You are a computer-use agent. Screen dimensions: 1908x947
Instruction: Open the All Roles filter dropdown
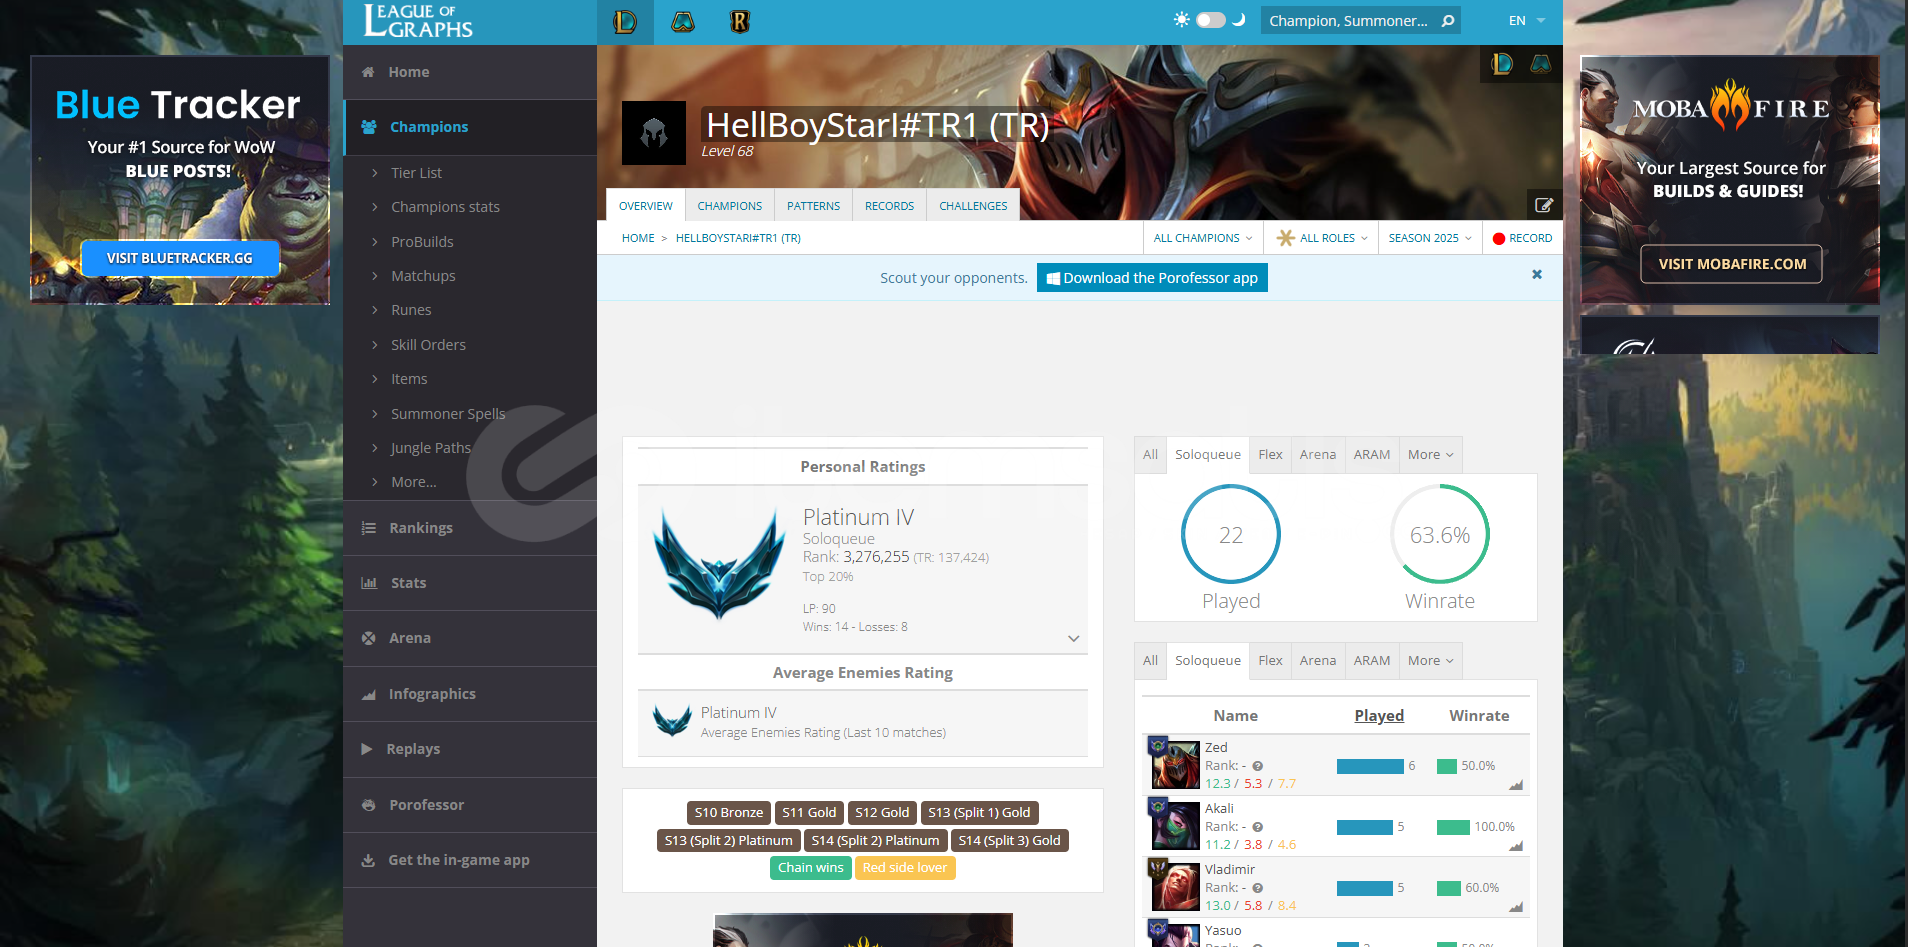[x=1321, y=238]
